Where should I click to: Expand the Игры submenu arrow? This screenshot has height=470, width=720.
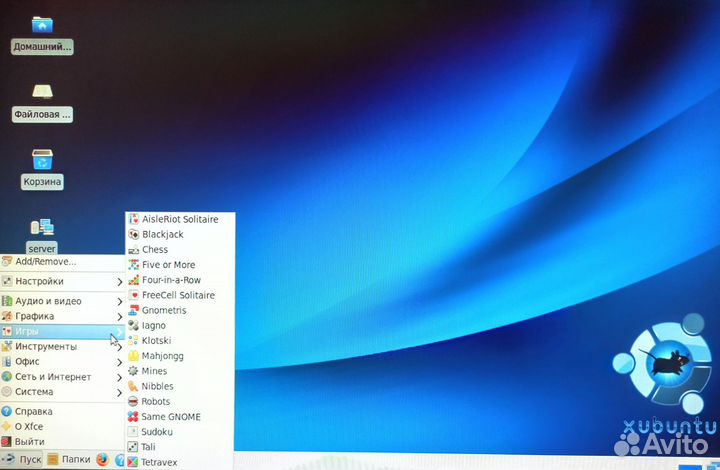[119, 332]
